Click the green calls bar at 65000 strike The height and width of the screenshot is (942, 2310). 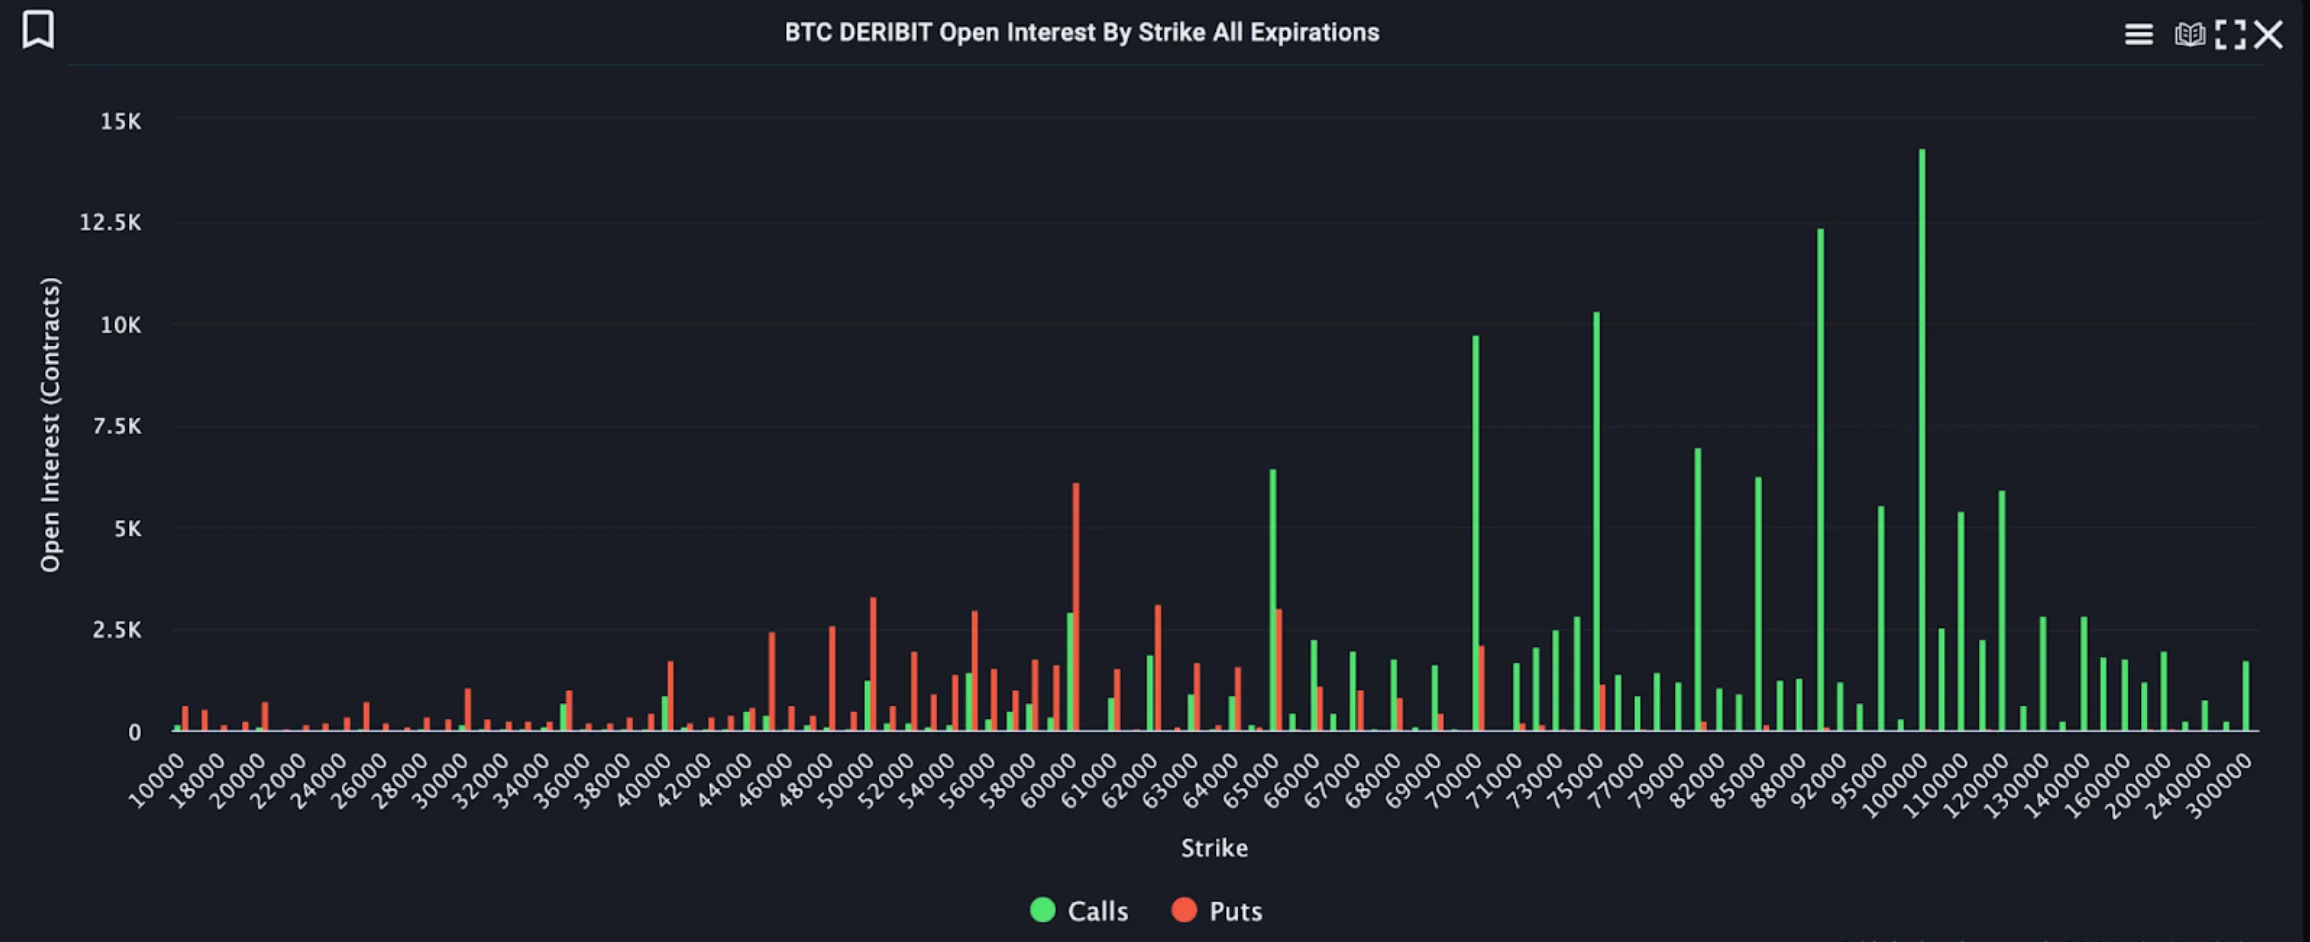pos(1273,600)
